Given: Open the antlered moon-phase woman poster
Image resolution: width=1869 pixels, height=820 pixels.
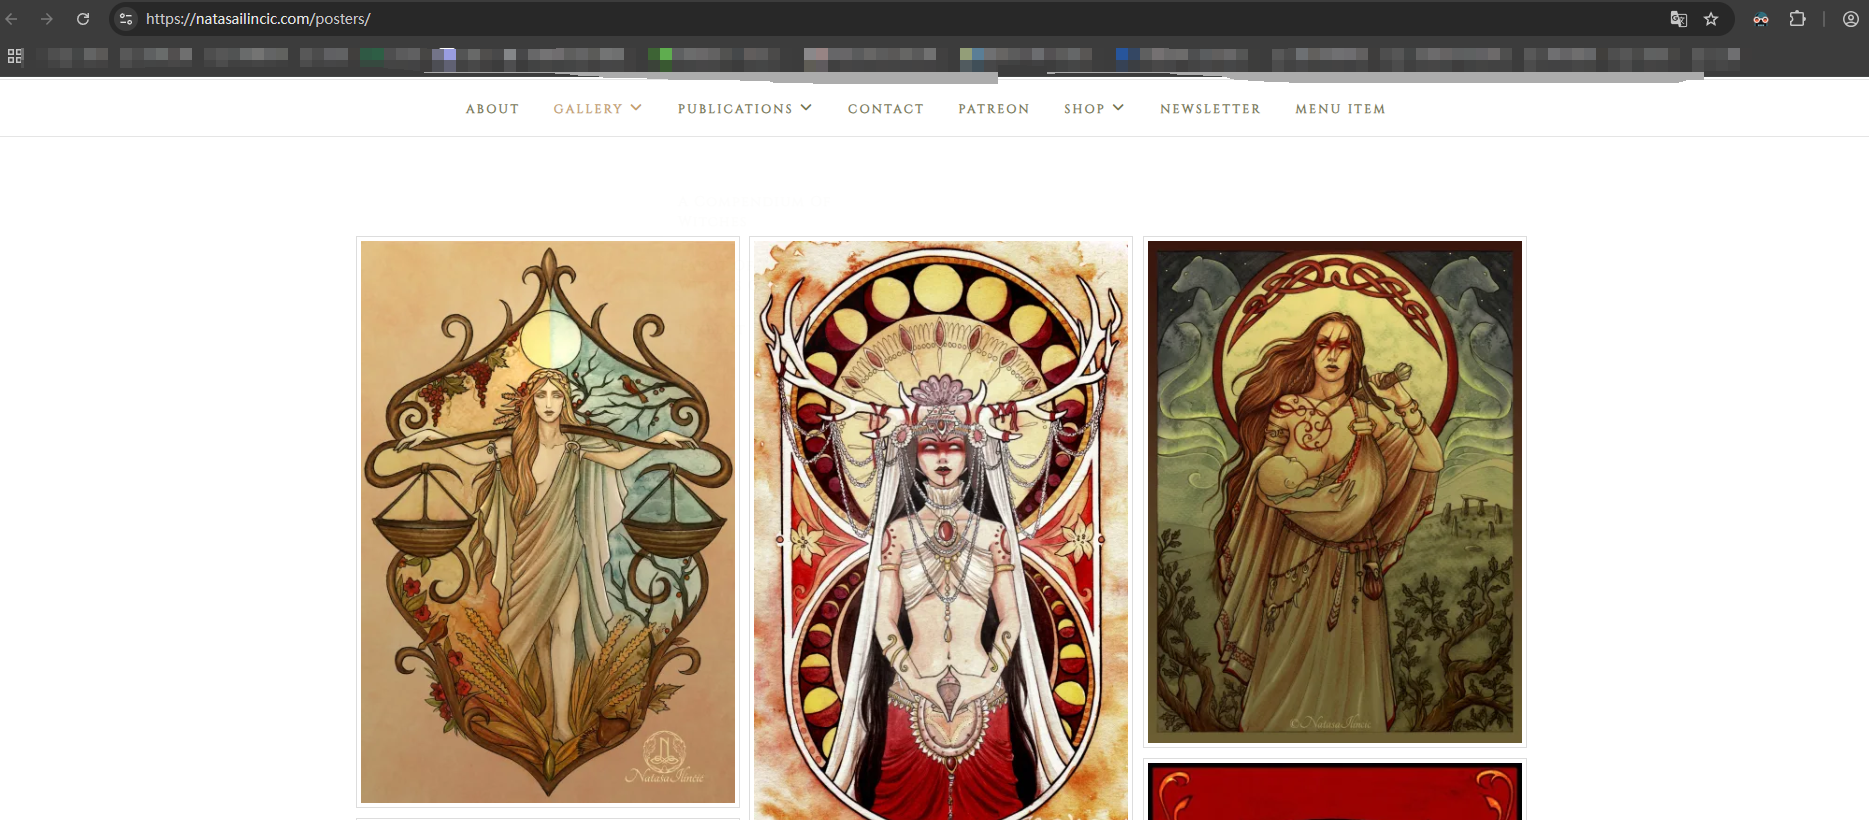Looking at the screenshot, I should [x=941, y=530].
